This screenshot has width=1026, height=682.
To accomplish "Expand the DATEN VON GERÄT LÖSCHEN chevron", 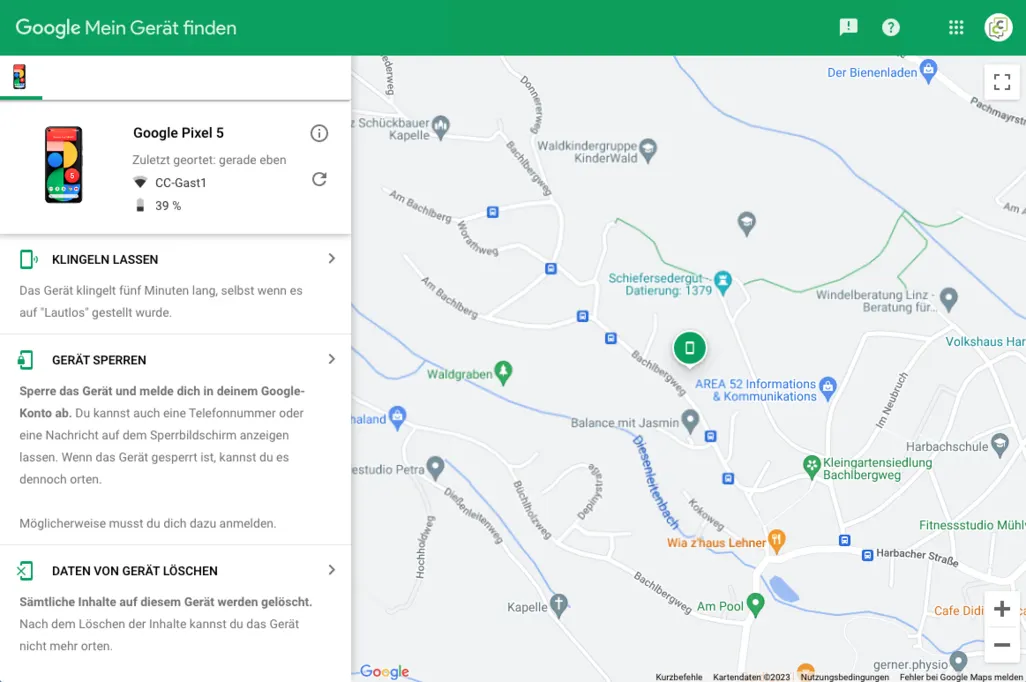I will point(332,569).
